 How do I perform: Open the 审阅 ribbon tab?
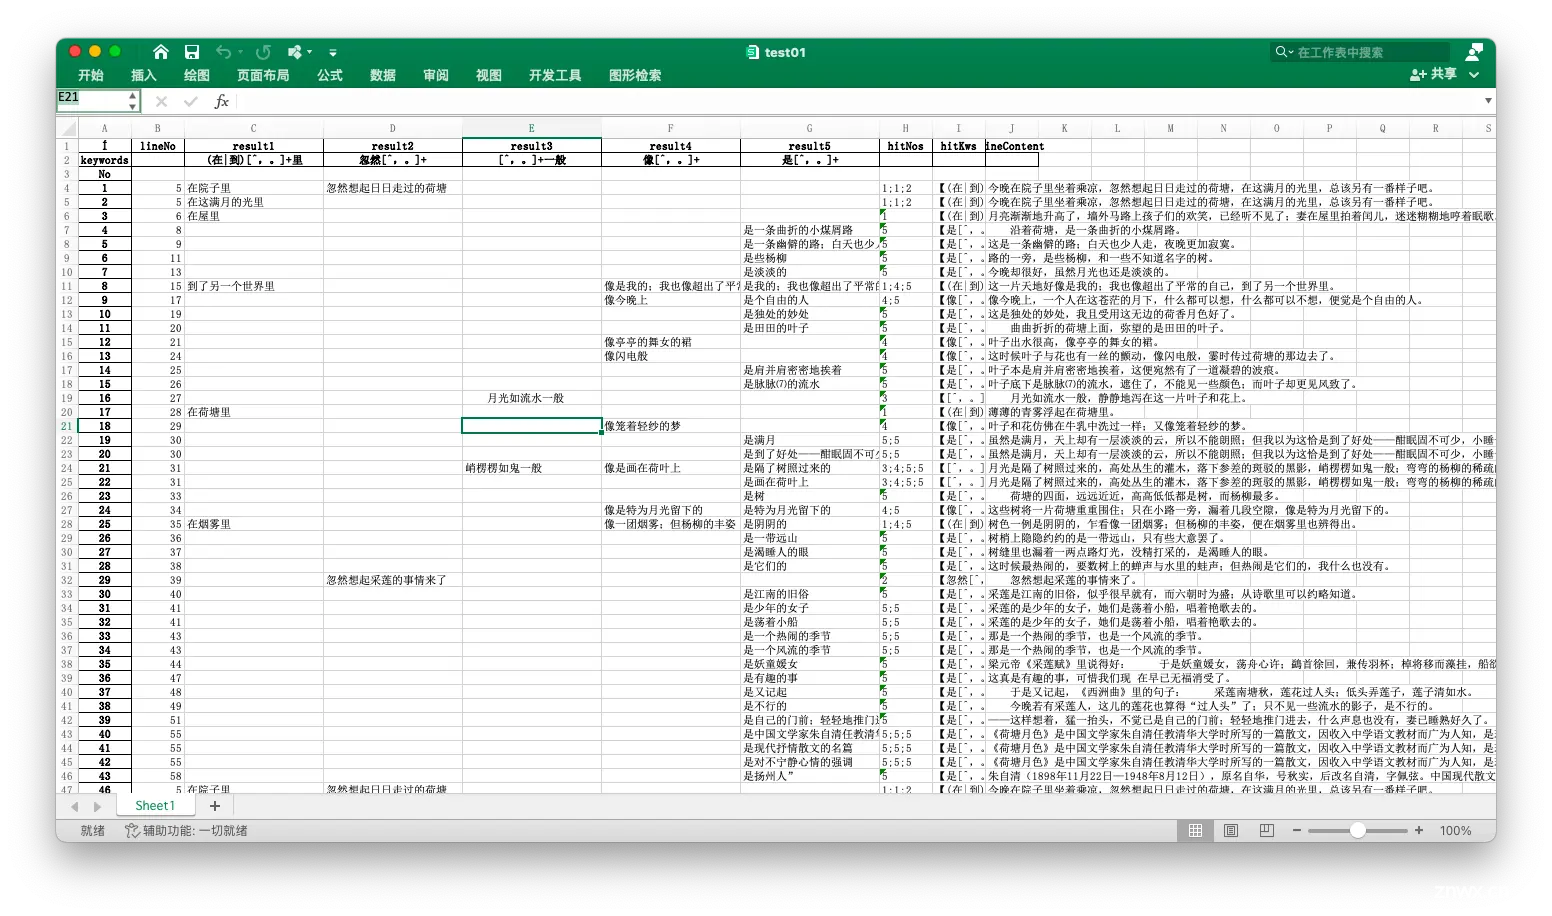436,75
